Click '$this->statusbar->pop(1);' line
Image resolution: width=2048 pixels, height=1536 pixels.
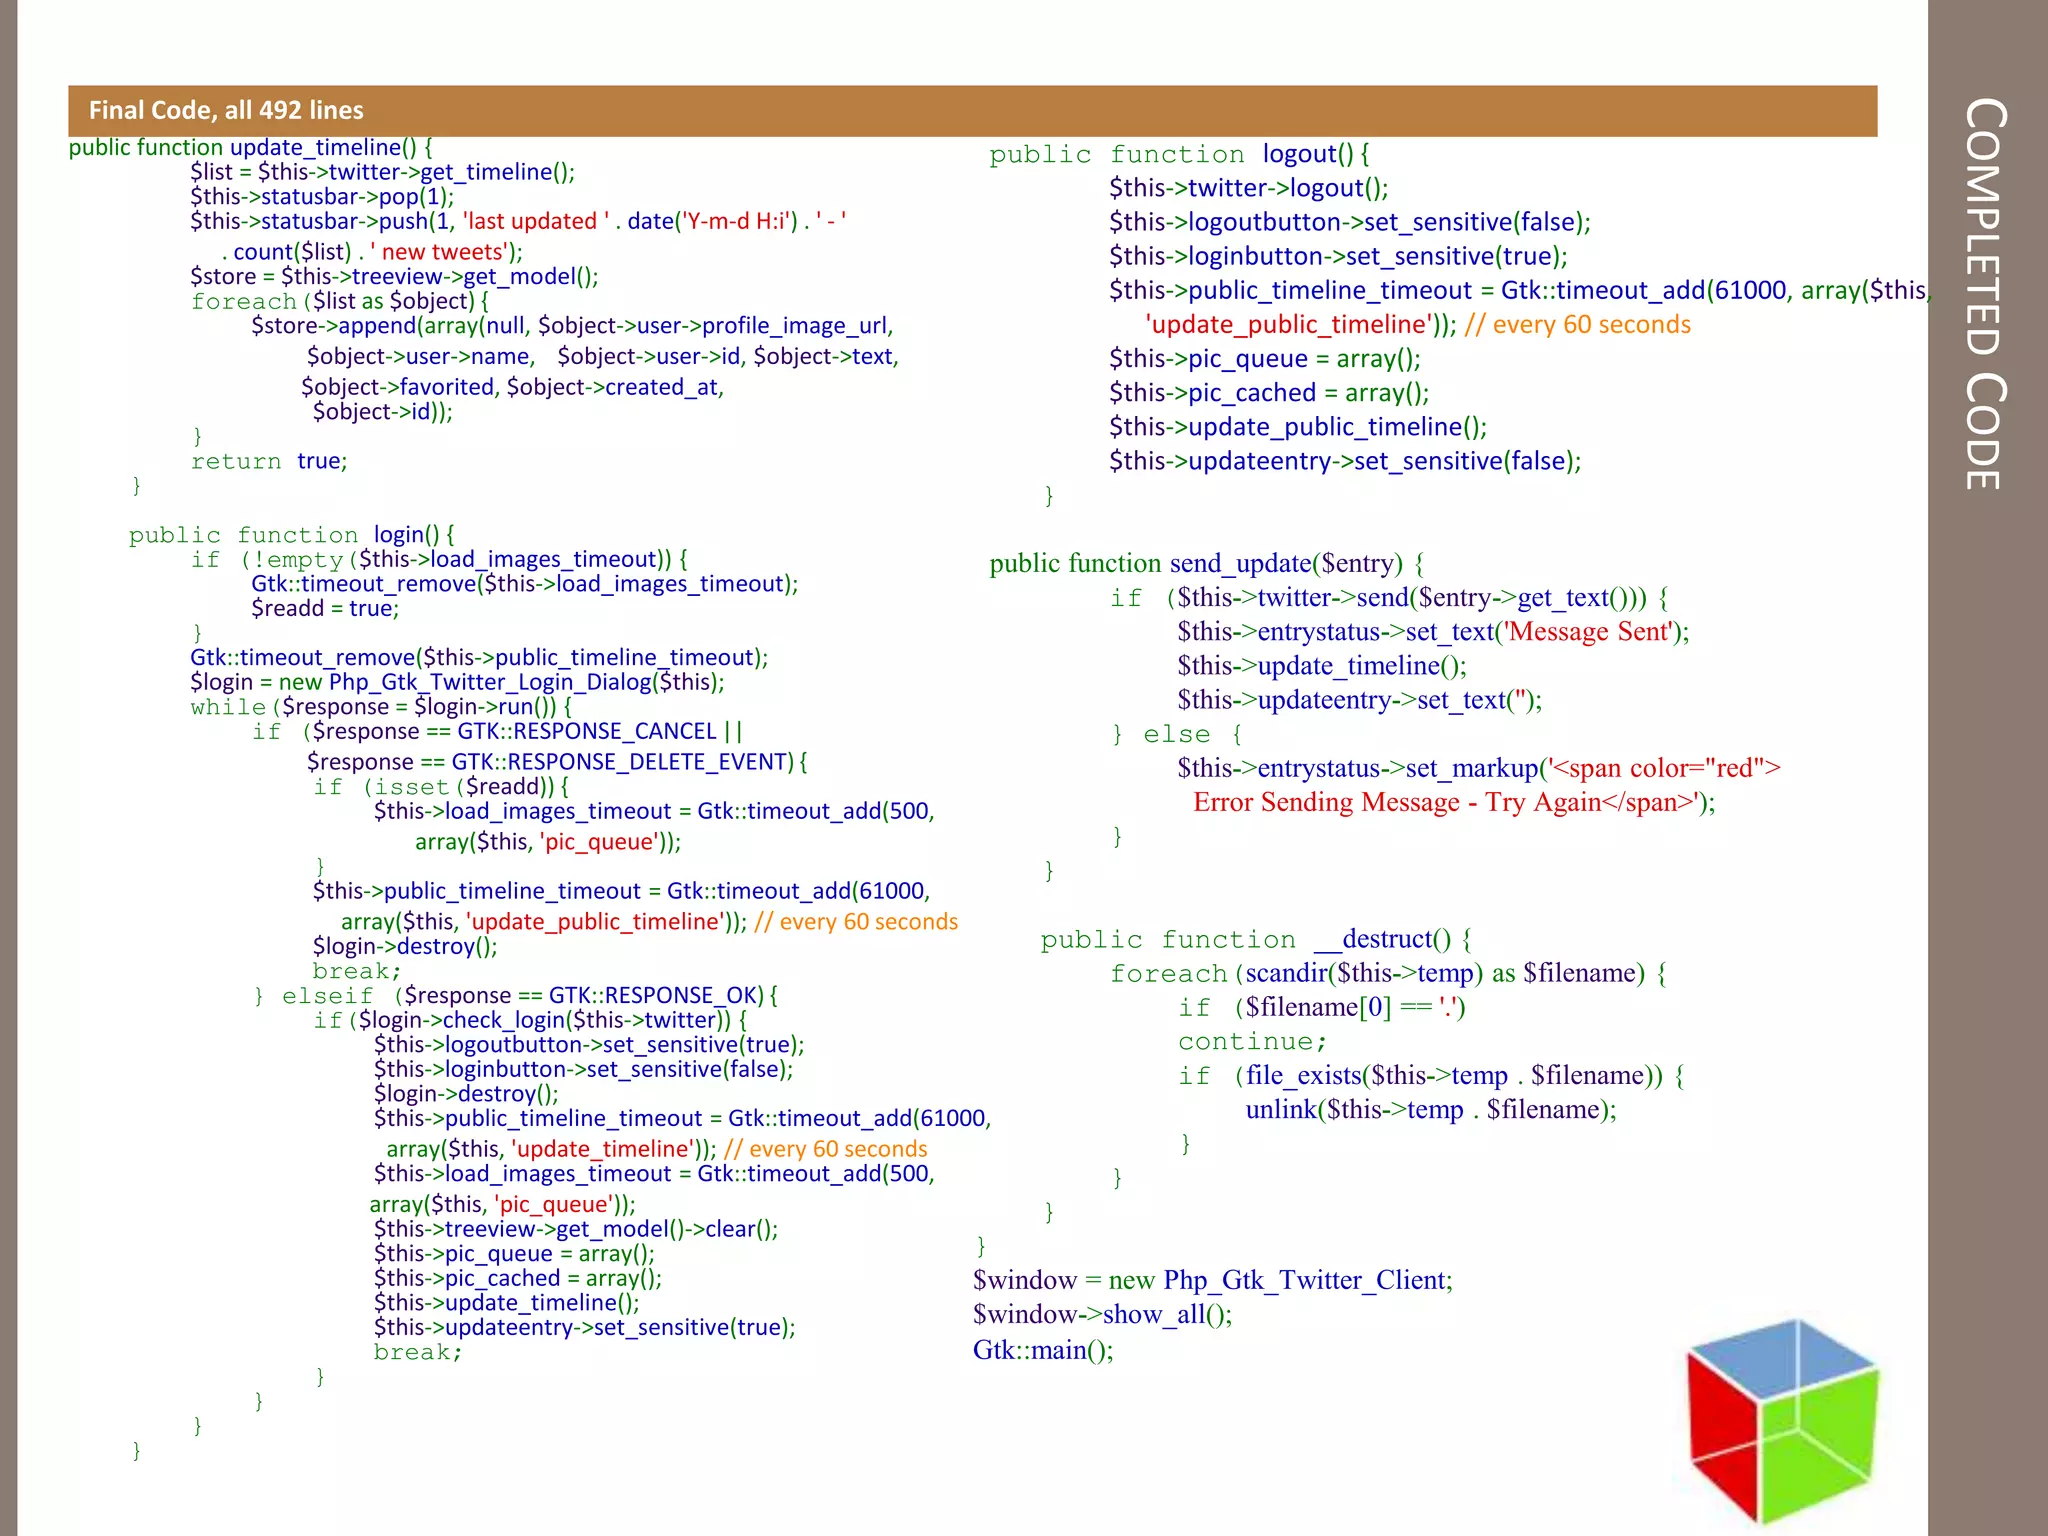tap(322, 196)
